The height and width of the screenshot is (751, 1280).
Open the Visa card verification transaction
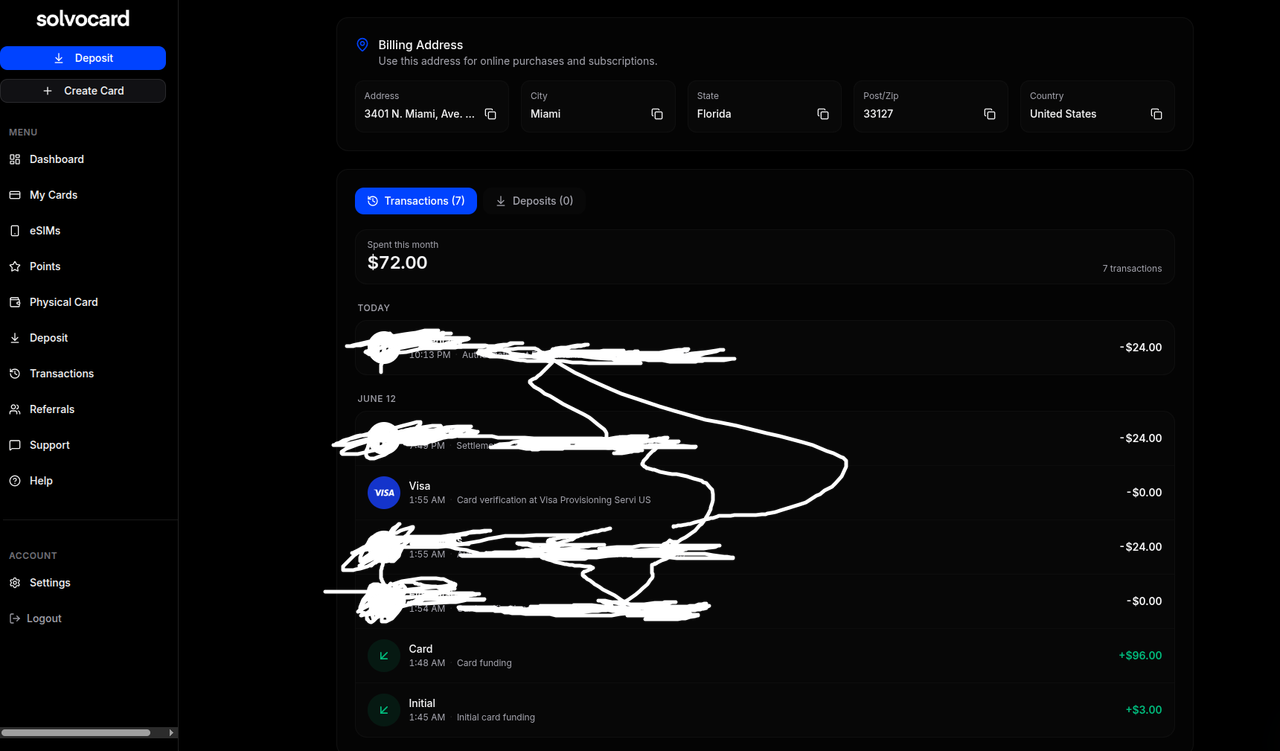pyautogui.click(x=765, y=492)
